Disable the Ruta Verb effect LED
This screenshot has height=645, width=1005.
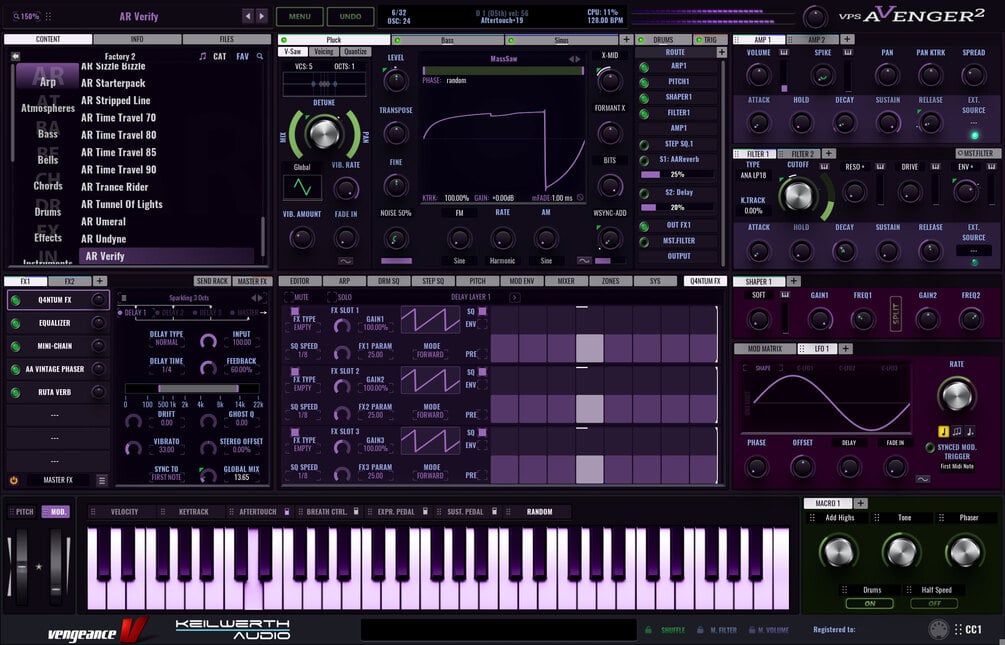pos(15,392)
